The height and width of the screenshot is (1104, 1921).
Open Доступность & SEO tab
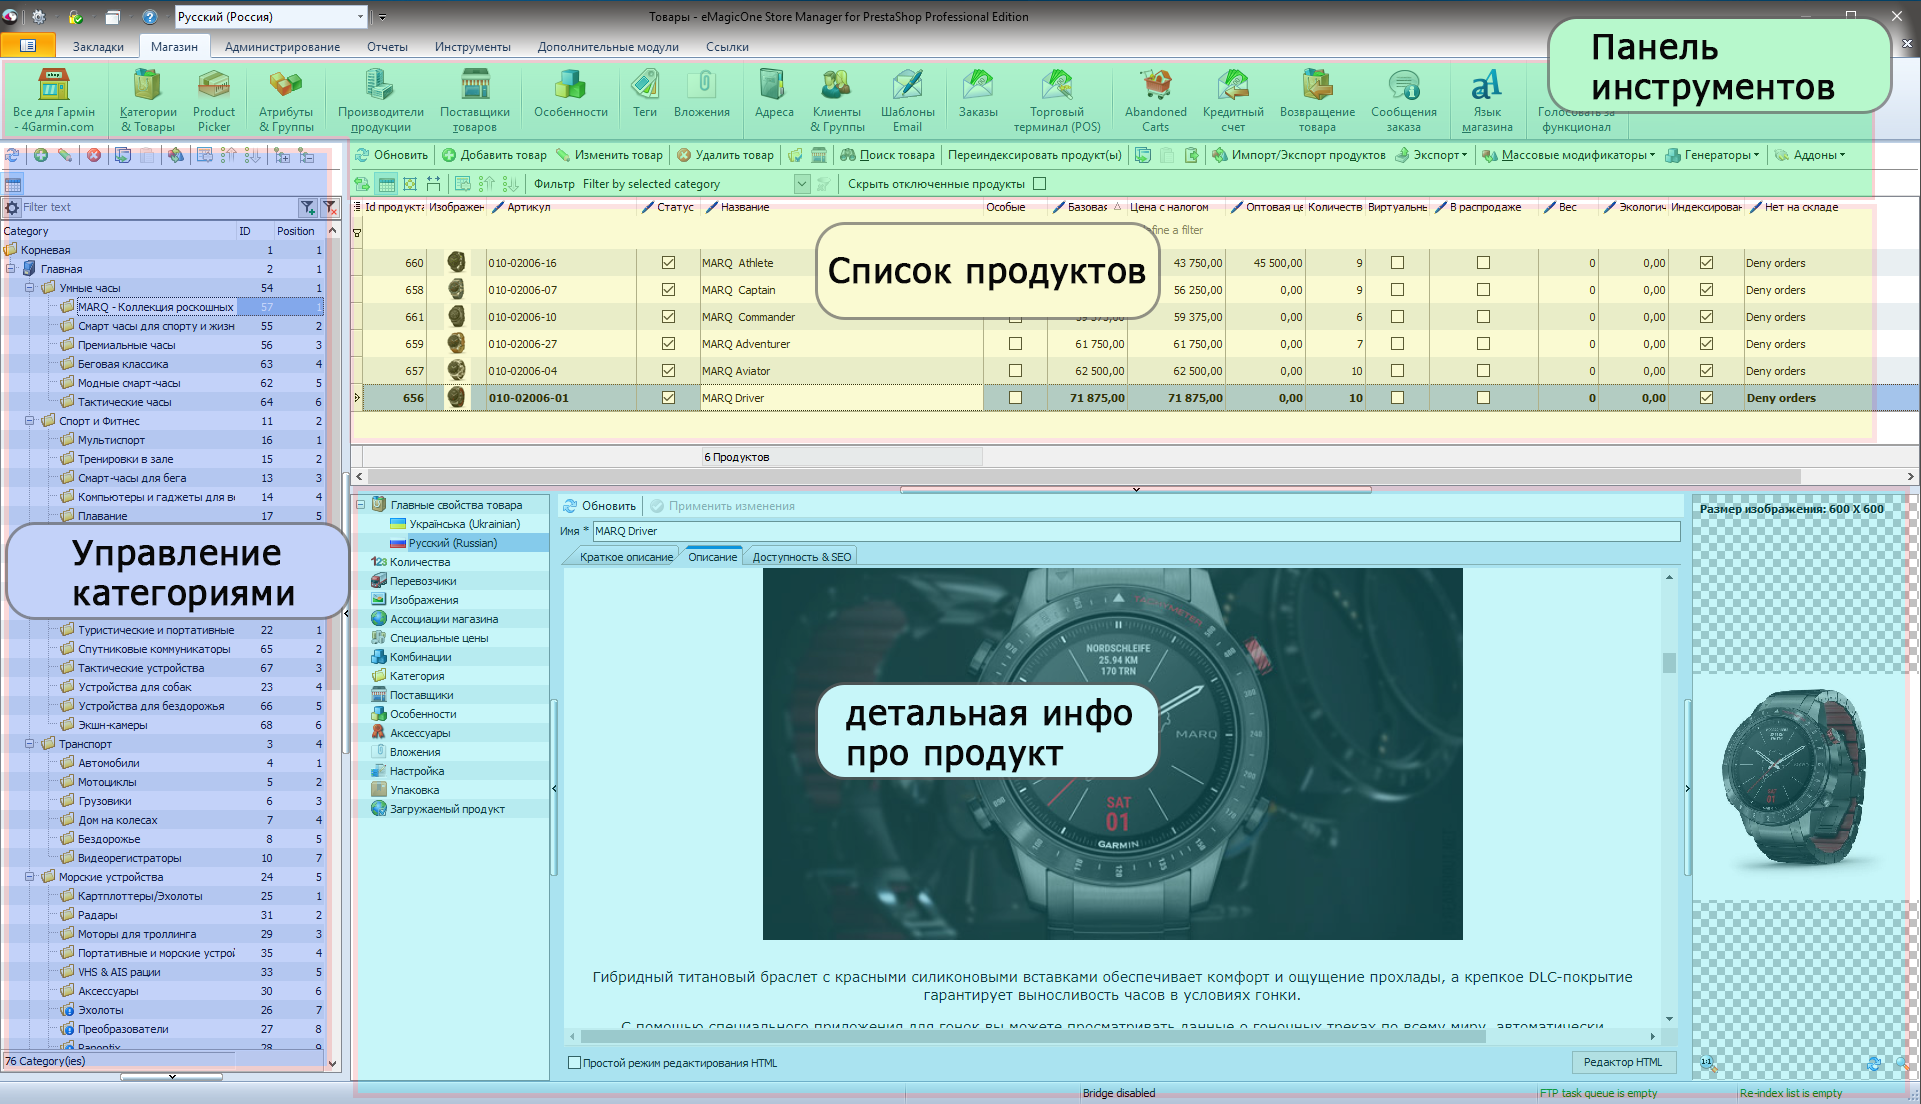pyautogui.click(x=801, y=557)
